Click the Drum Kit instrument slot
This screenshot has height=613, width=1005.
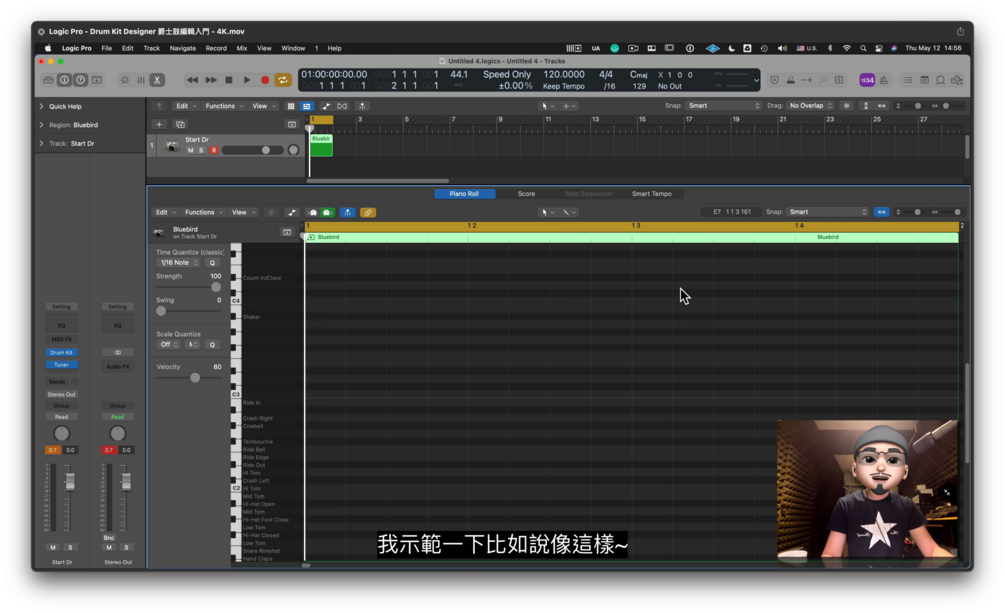click(62, 353)
